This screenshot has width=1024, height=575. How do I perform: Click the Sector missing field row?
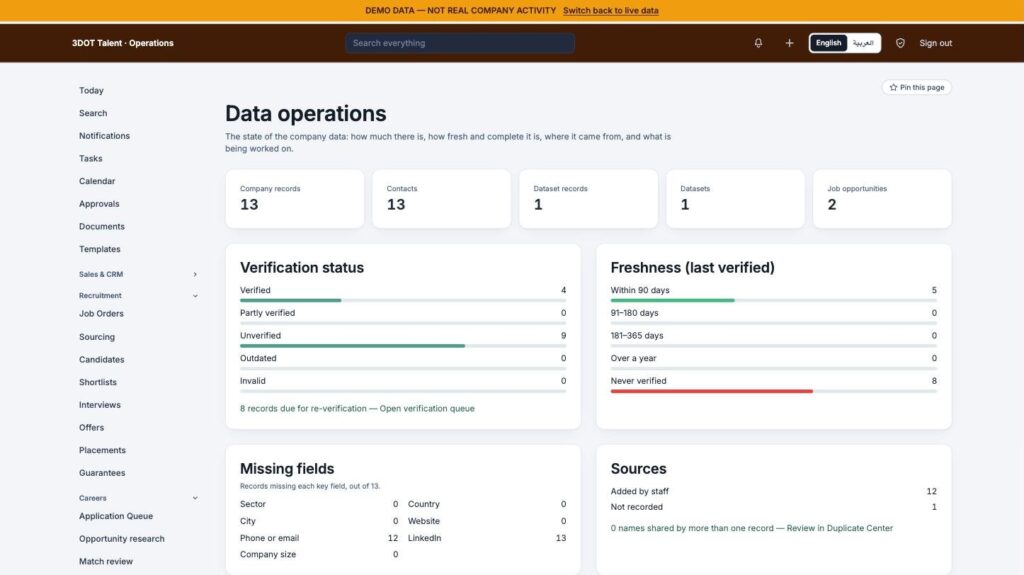point(319,504)
